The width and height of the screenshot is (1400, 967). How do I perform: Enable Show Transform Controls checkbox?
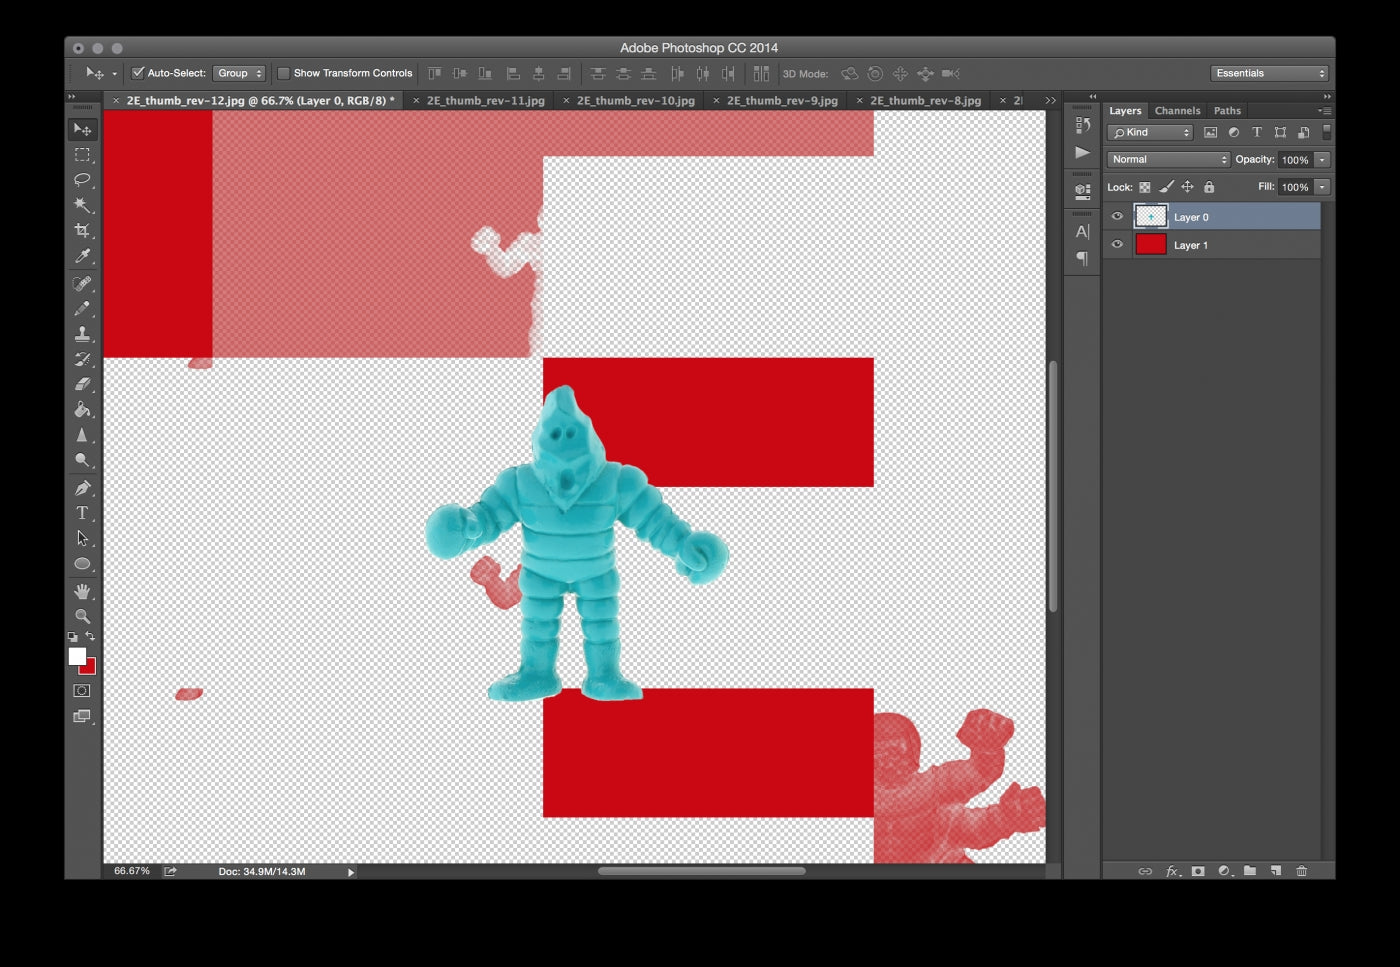click(283, 73)
